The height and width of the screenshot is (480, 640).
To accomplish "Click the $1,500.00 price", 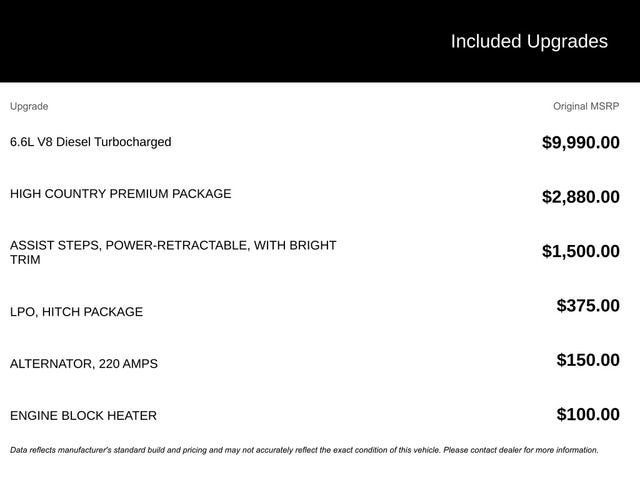I will click(580, 251).
